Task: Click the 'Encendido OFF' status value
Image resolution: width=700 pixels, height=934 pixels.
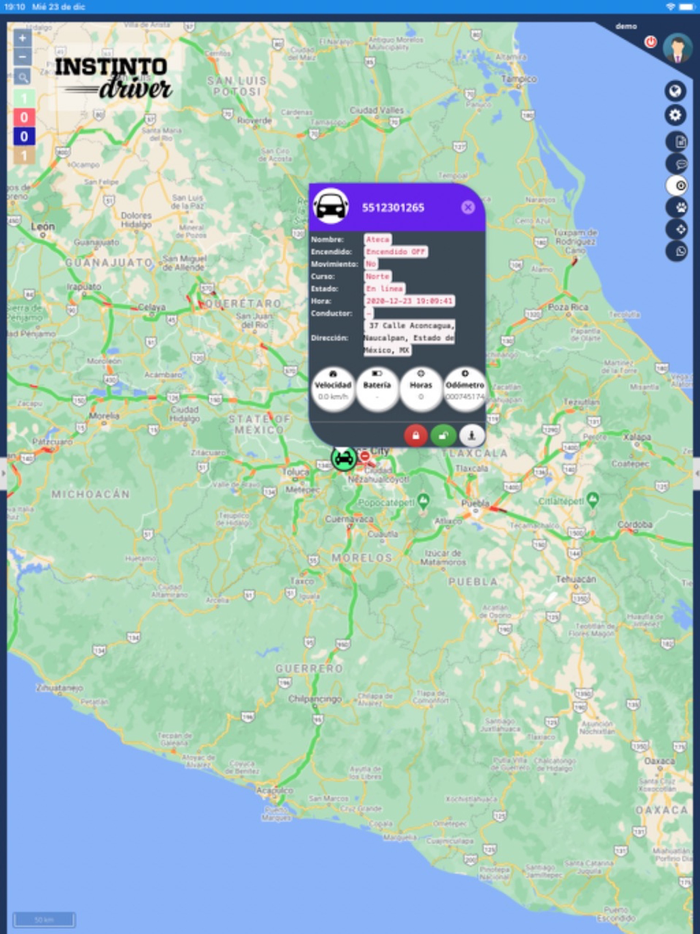Action: pos(396,252)
